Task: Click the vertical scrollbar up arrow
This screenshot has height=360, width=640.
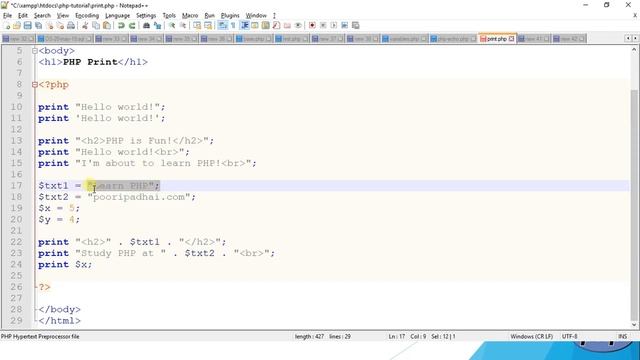Action: 634,50
